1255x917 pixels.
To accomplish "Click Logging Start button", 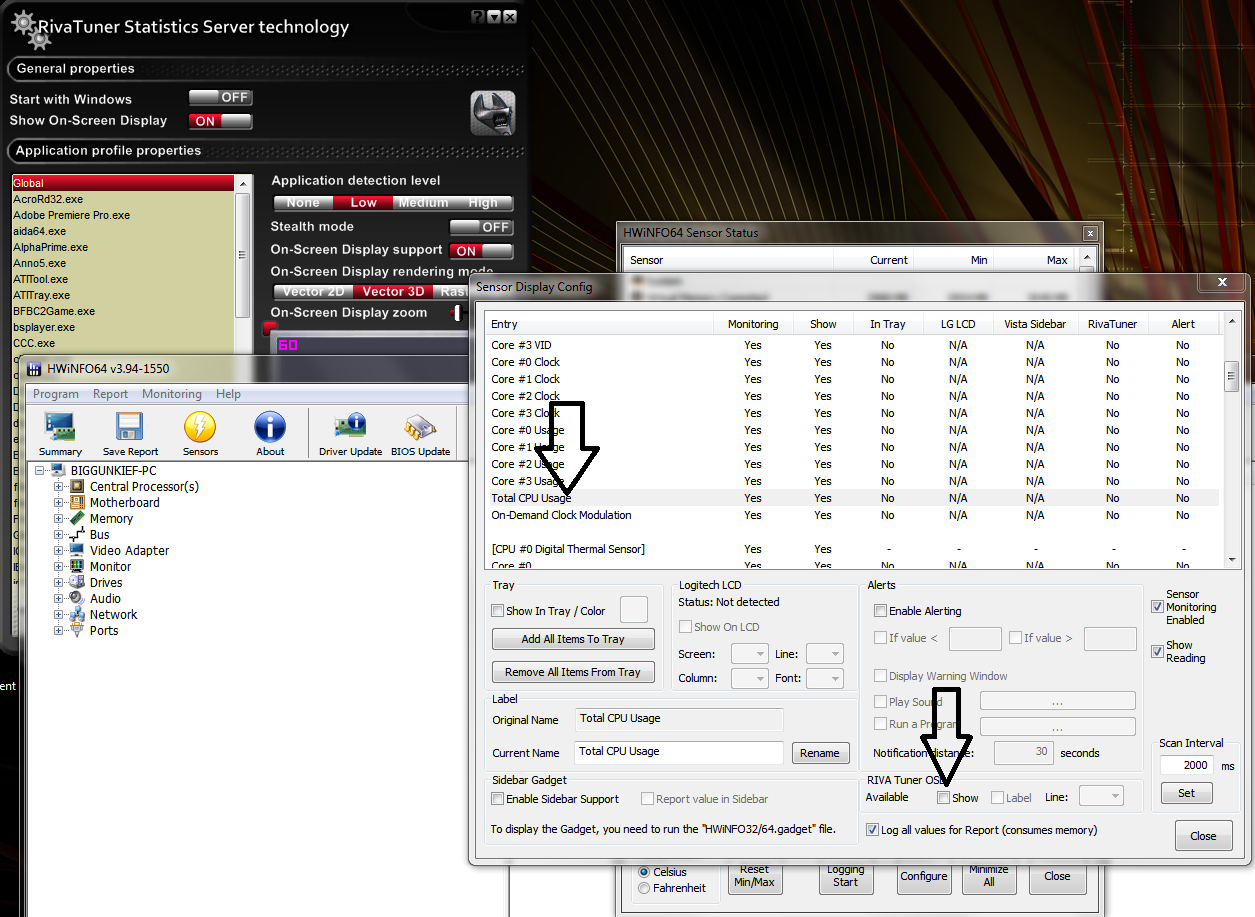I will click(846, 876).
